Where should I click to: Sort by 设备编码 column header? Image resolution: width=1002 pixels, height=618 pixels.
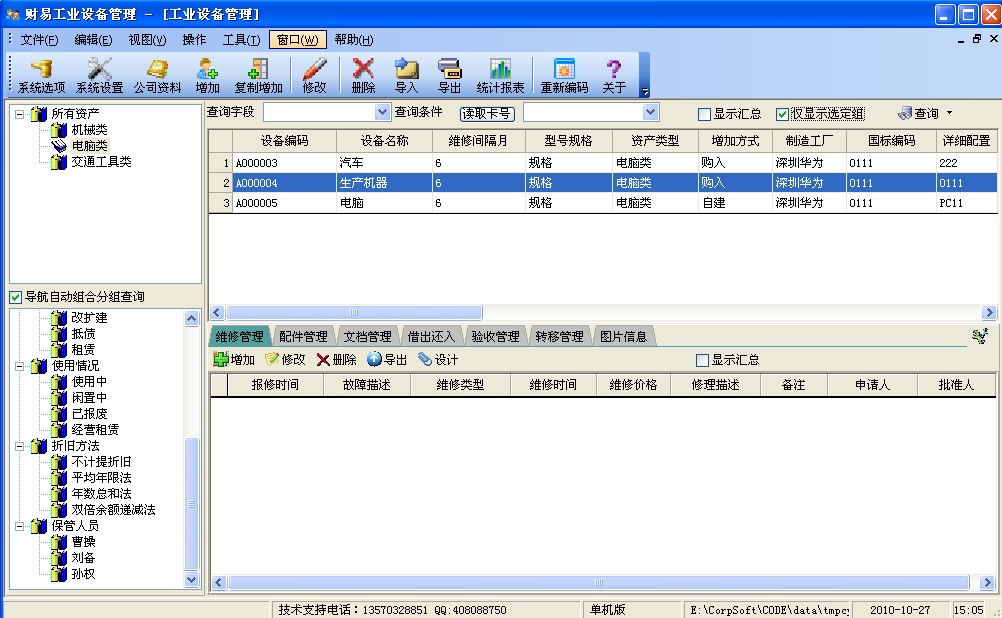coord(284,141)
